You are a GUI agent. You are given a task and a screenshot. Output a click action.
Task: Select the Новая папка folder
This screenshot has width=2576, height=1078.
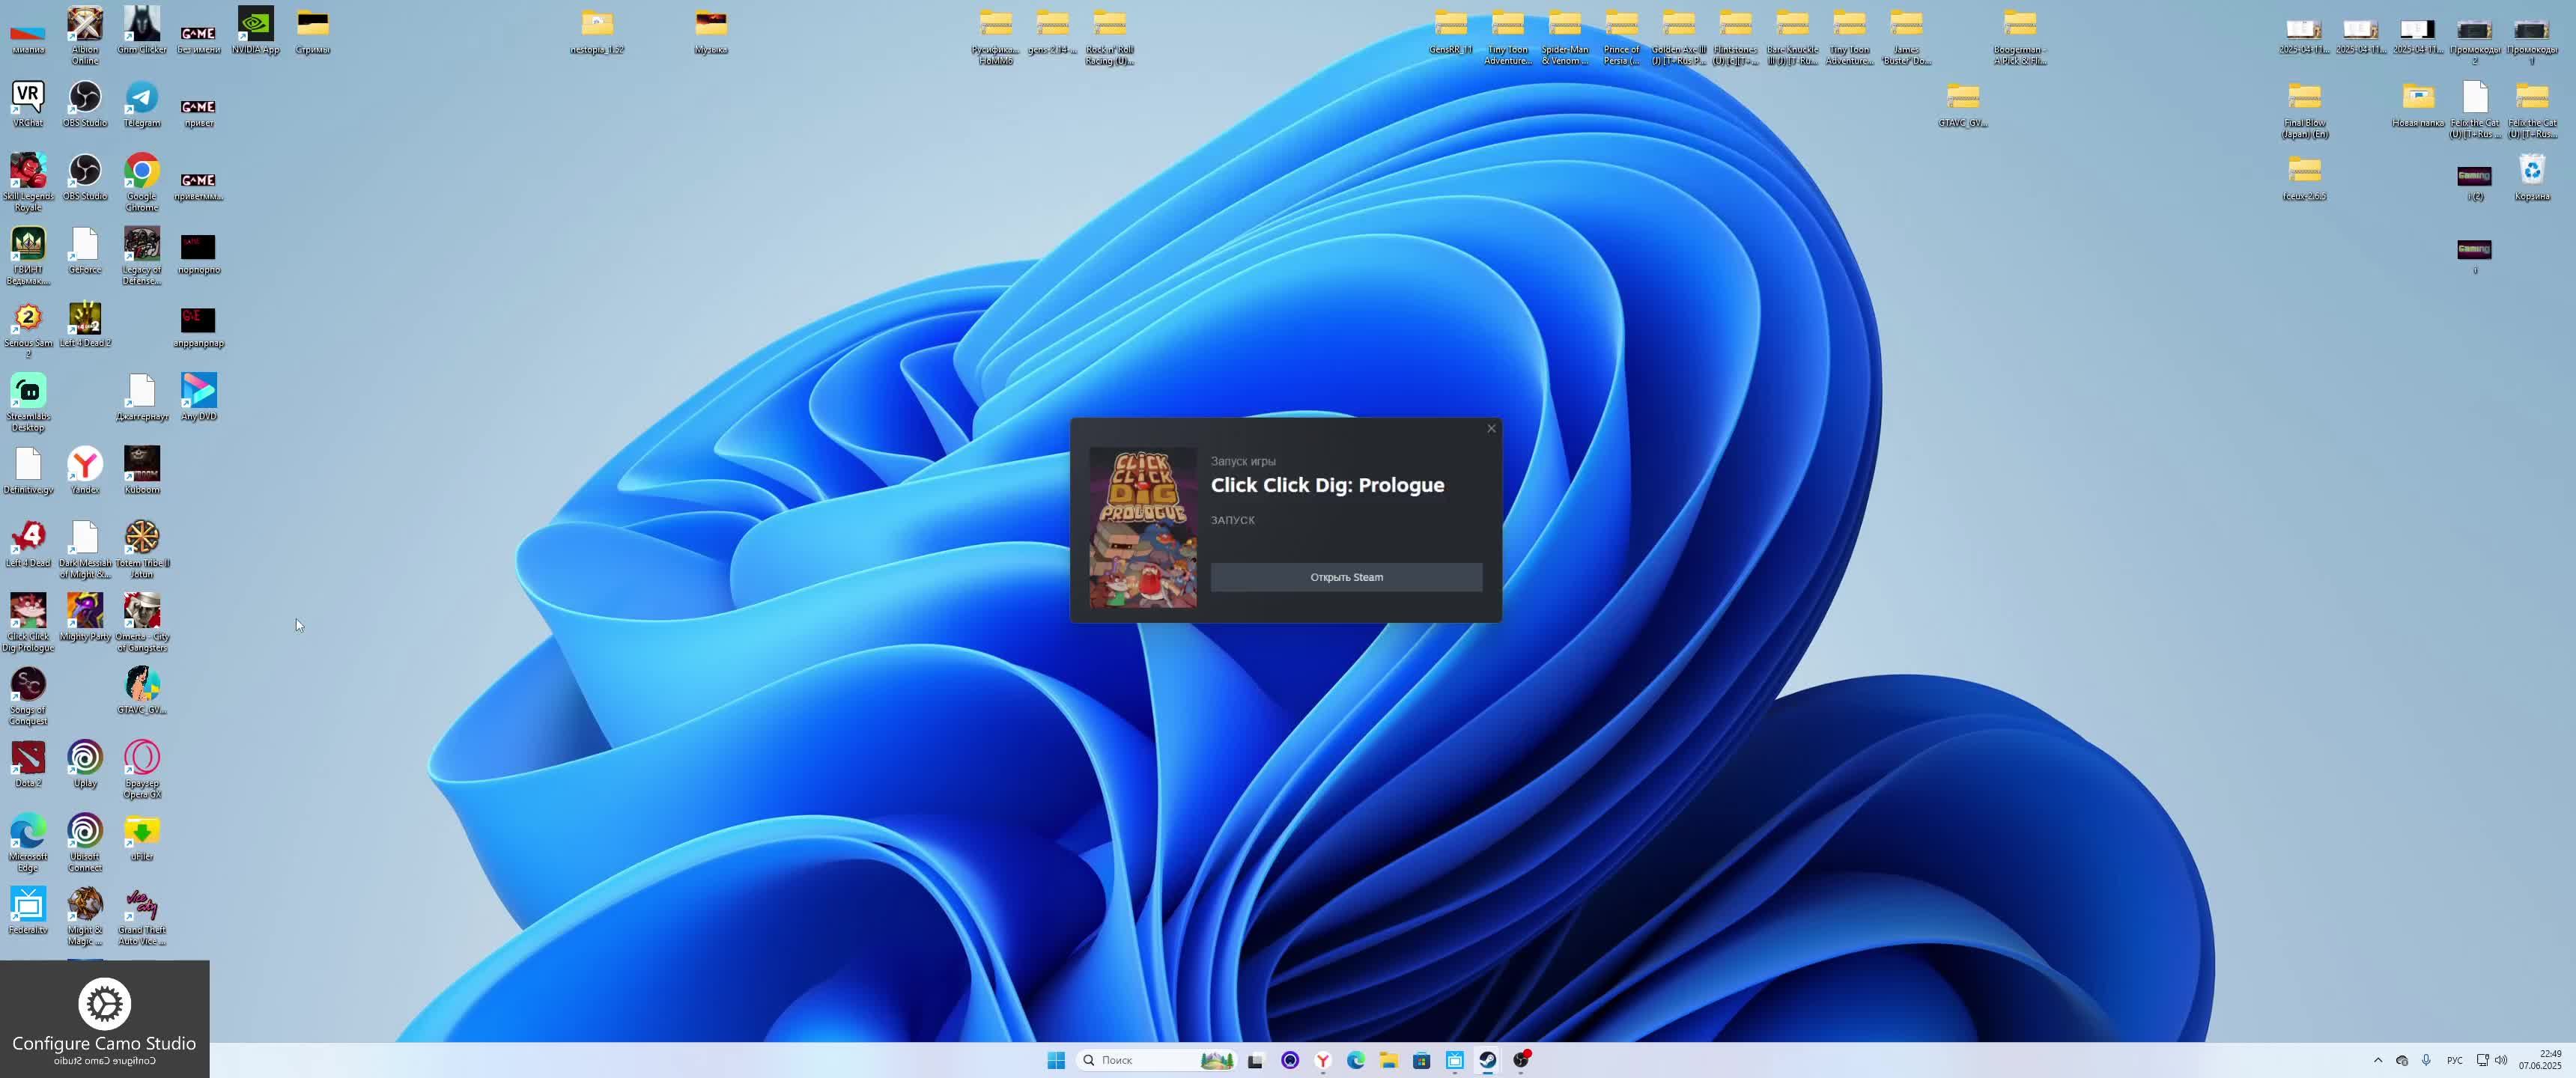coord(2418,104)
